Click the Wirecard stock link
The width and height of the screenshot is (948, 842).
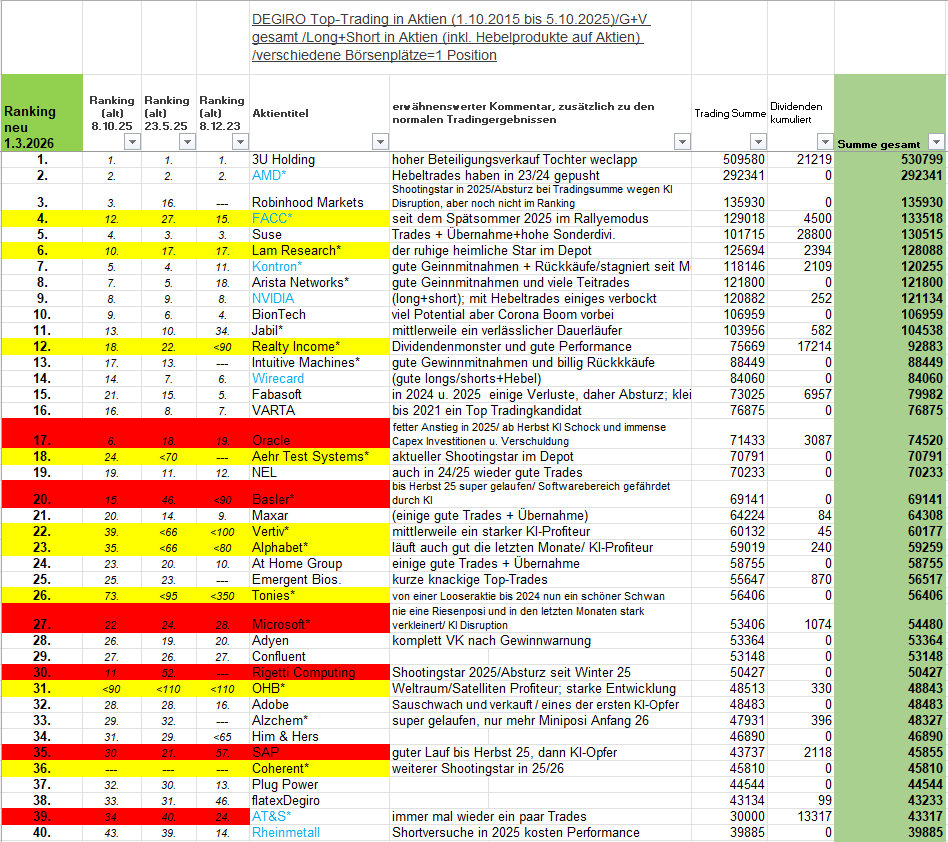[x=278, y=378]
